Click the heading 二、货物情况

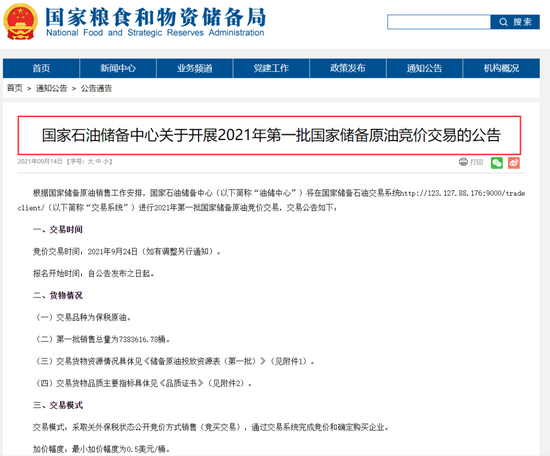pos(58,295)
